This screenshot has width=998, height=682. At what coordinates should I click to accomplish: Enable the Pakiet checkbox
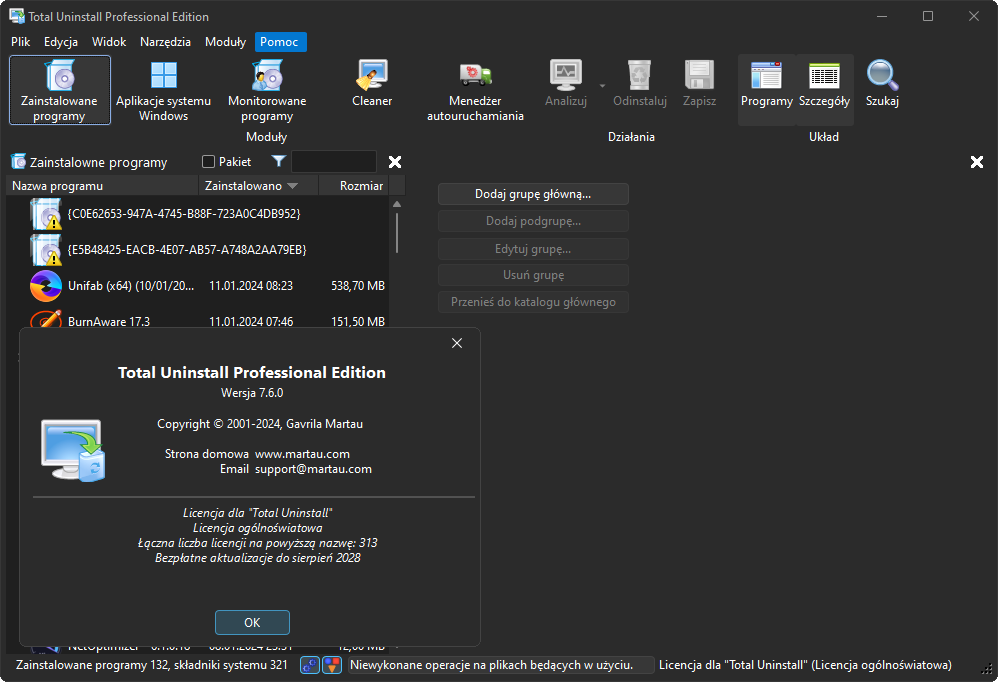coord(208,162)
